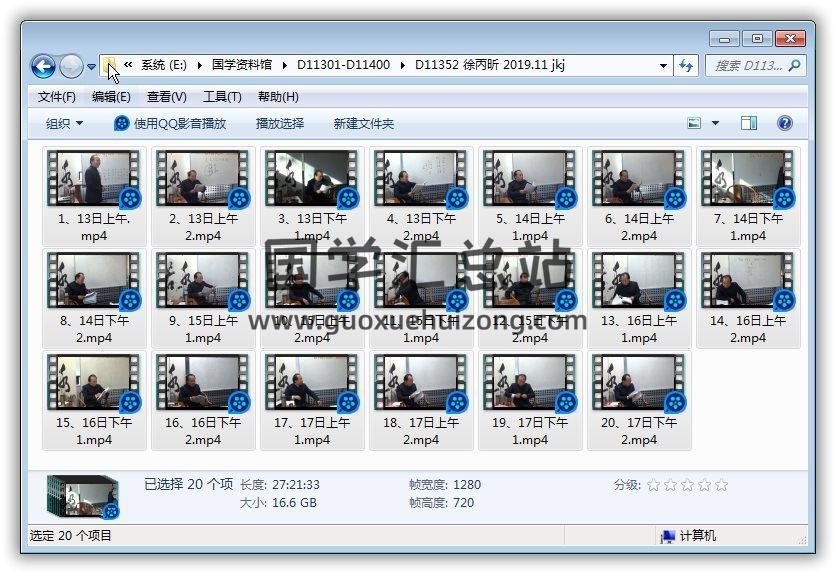Expand arrow after 系统 (E:) breadcrumb

point(199,66)
